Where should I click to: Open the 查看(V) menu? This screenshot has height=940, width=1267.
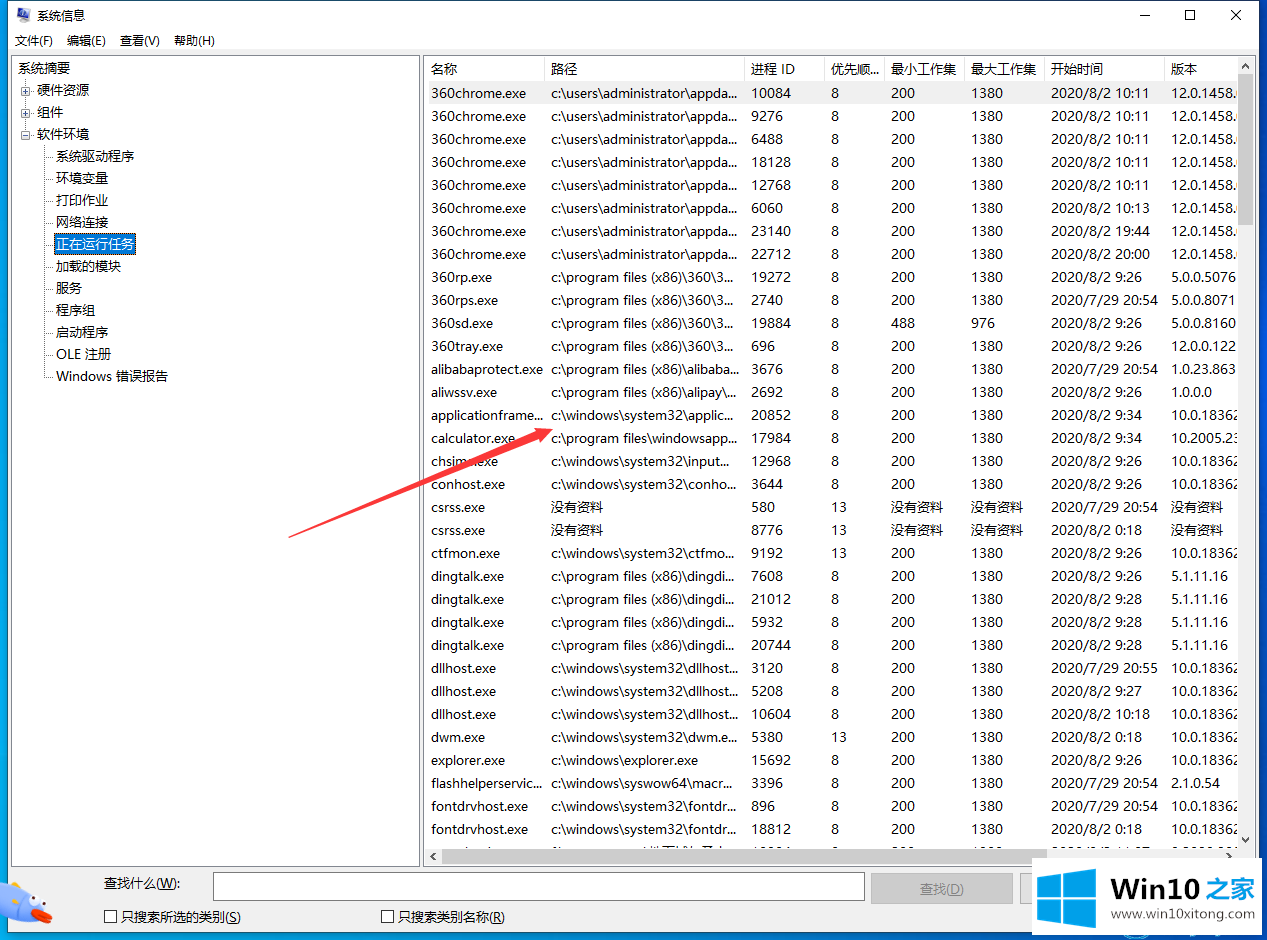coord(139,41)
